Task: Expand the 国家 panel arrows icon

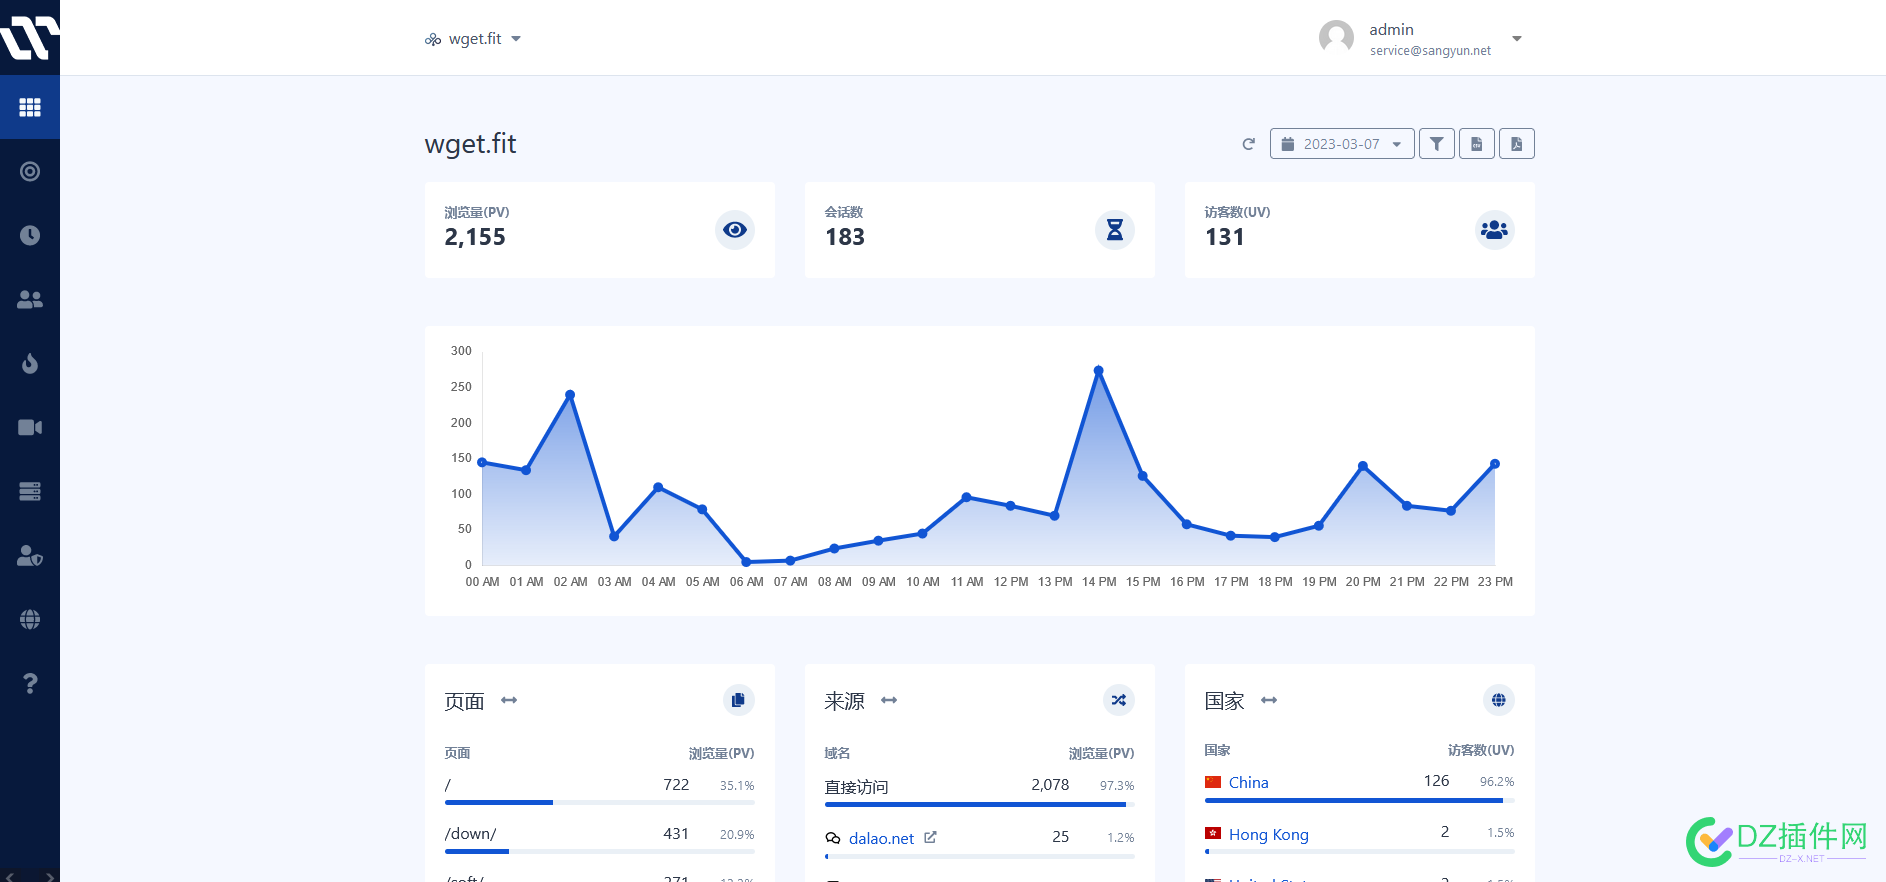Action: click(1269, 700)
